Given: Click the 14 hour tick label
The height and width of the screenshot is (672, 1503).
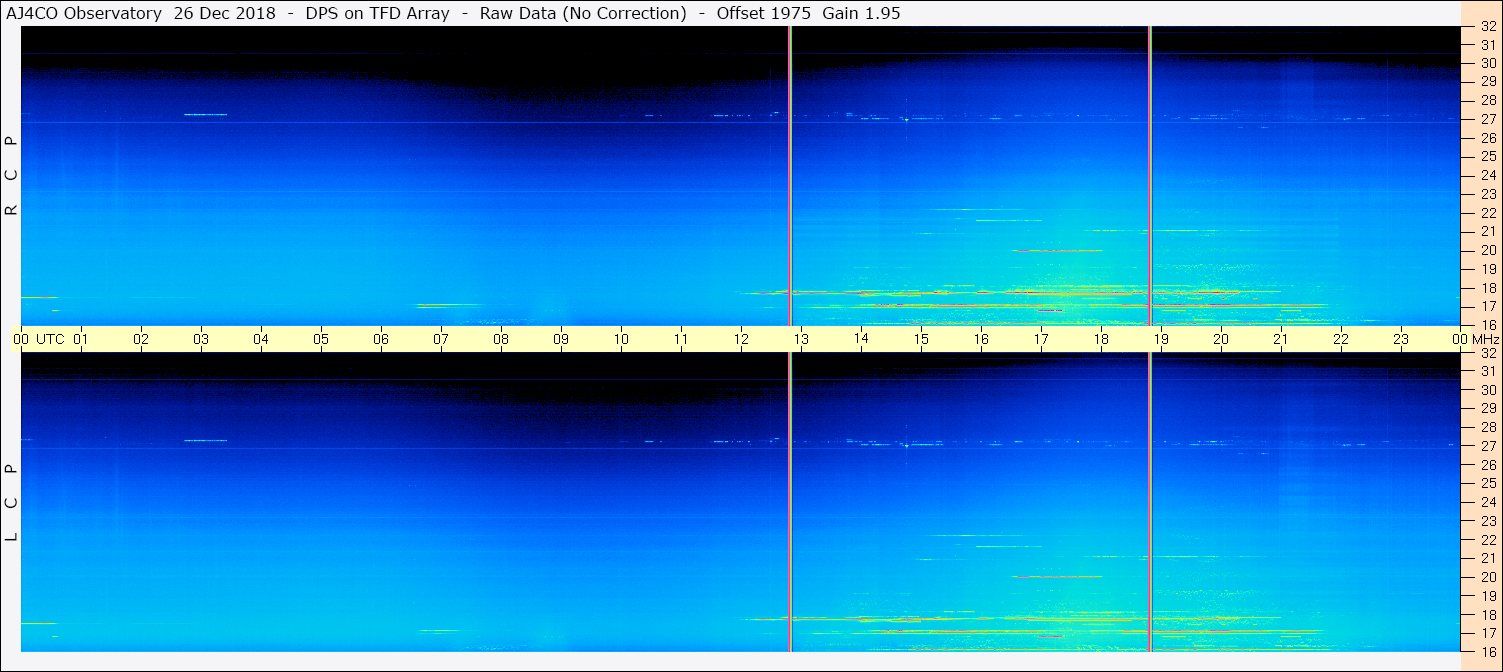Looking at the screenshot, I should (861, 339).
